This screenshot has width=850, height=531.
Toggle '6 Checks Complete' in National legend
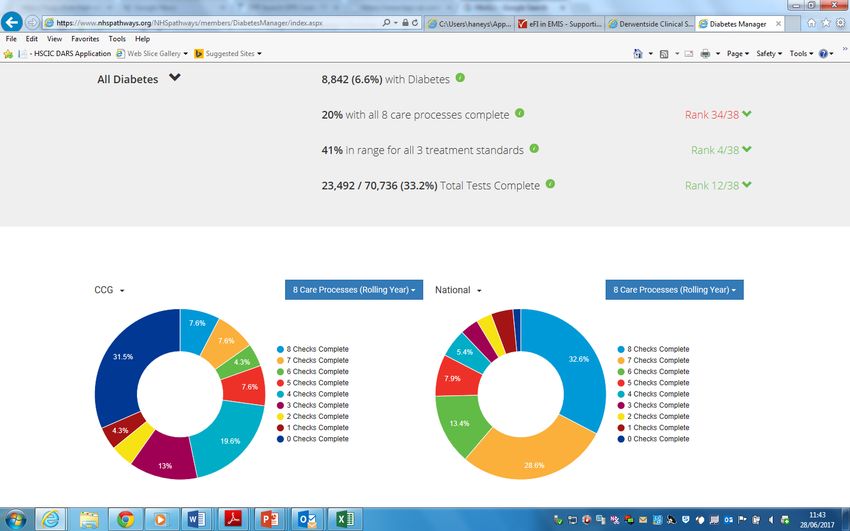tap(654, 372)
